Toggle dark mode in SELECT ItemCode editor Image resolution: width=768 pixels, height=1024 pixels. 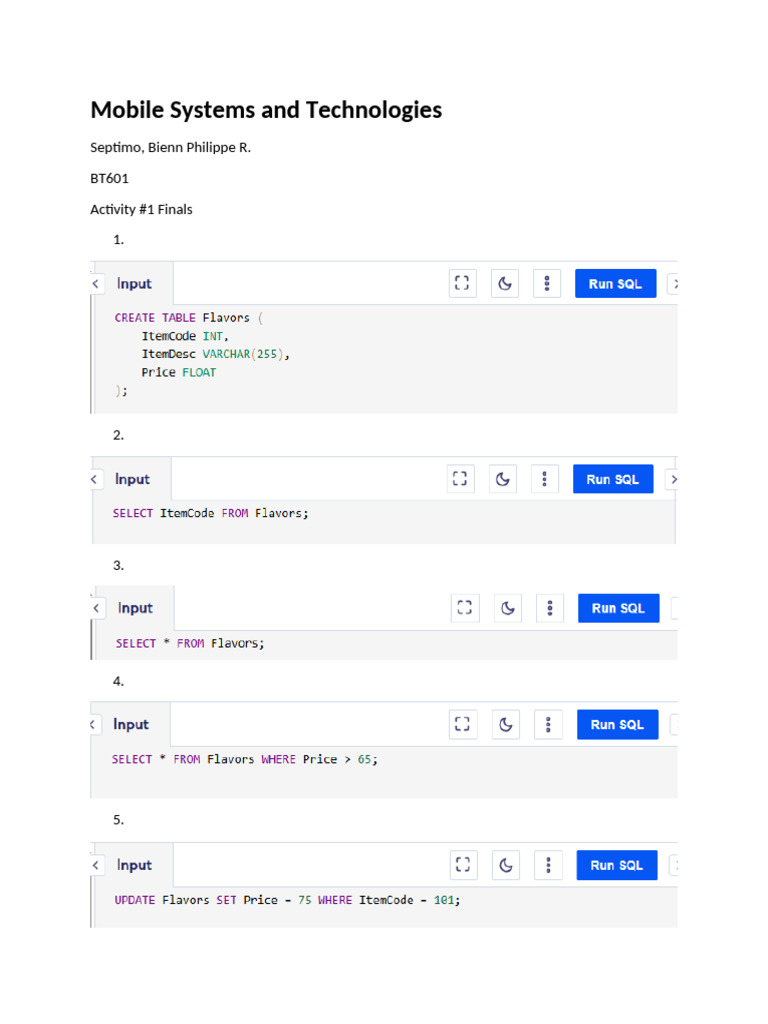click(502, 479)
